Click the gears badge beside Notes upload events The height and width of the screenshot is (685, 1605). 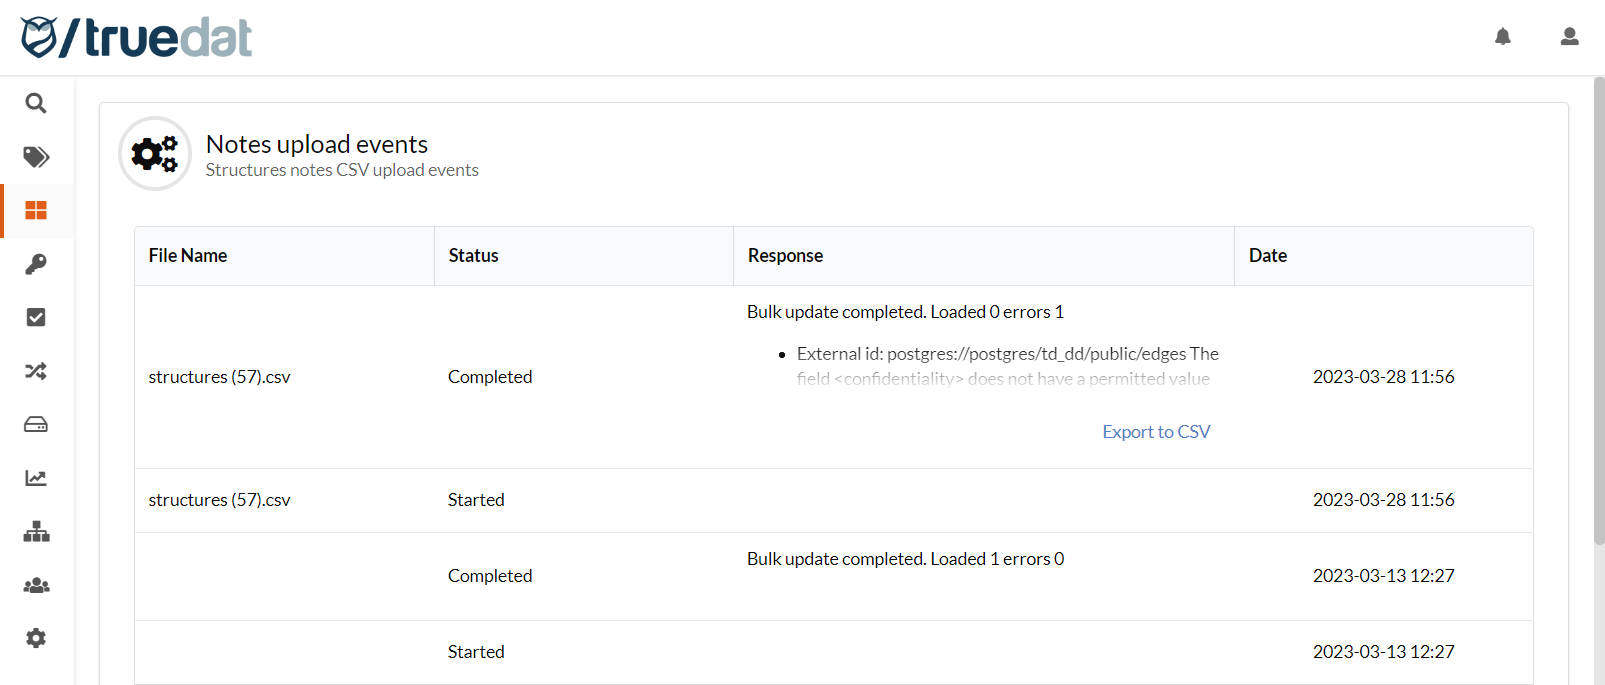tap(155, 154)
